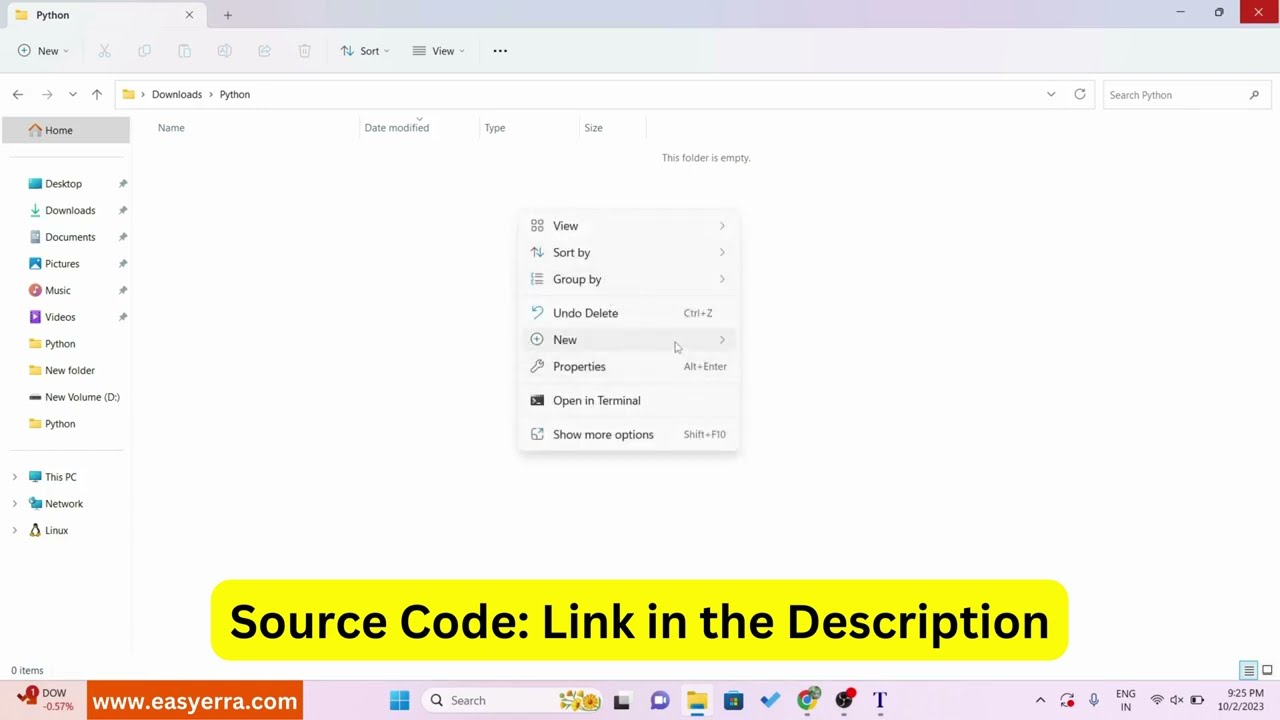
Task: Refresh the folder view
Action: (1080, 94)
